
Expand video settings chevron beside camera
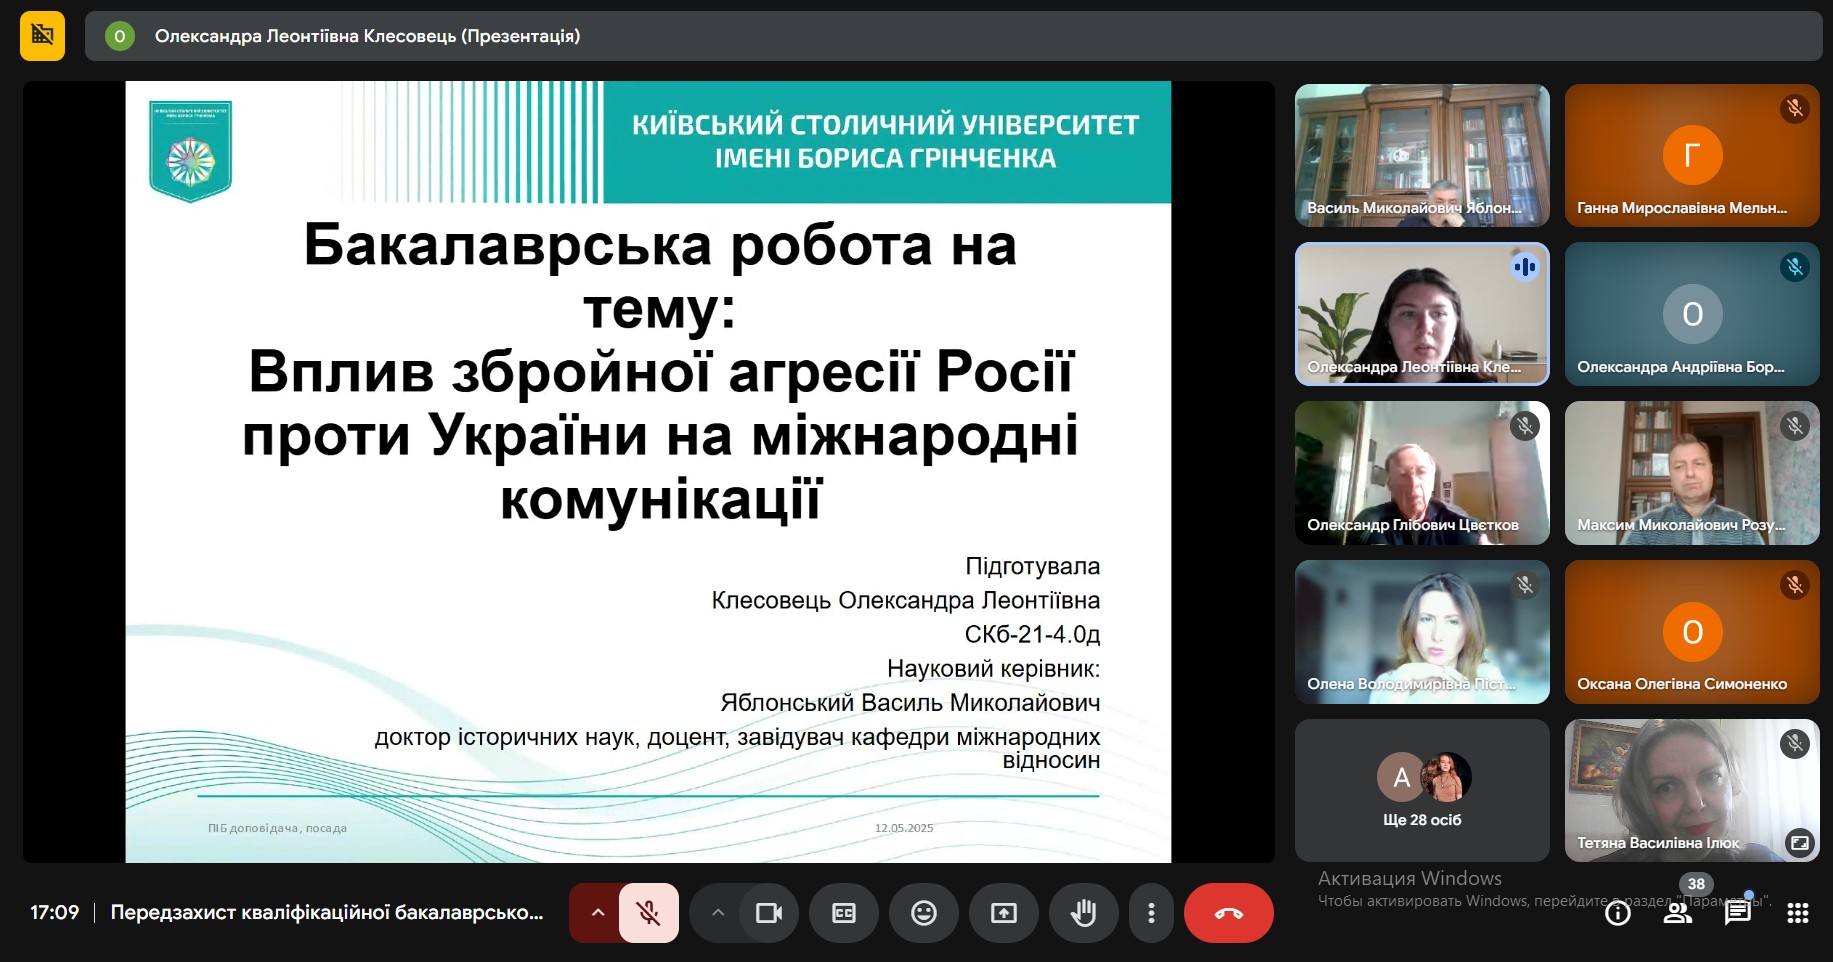(x=717, y=913)
